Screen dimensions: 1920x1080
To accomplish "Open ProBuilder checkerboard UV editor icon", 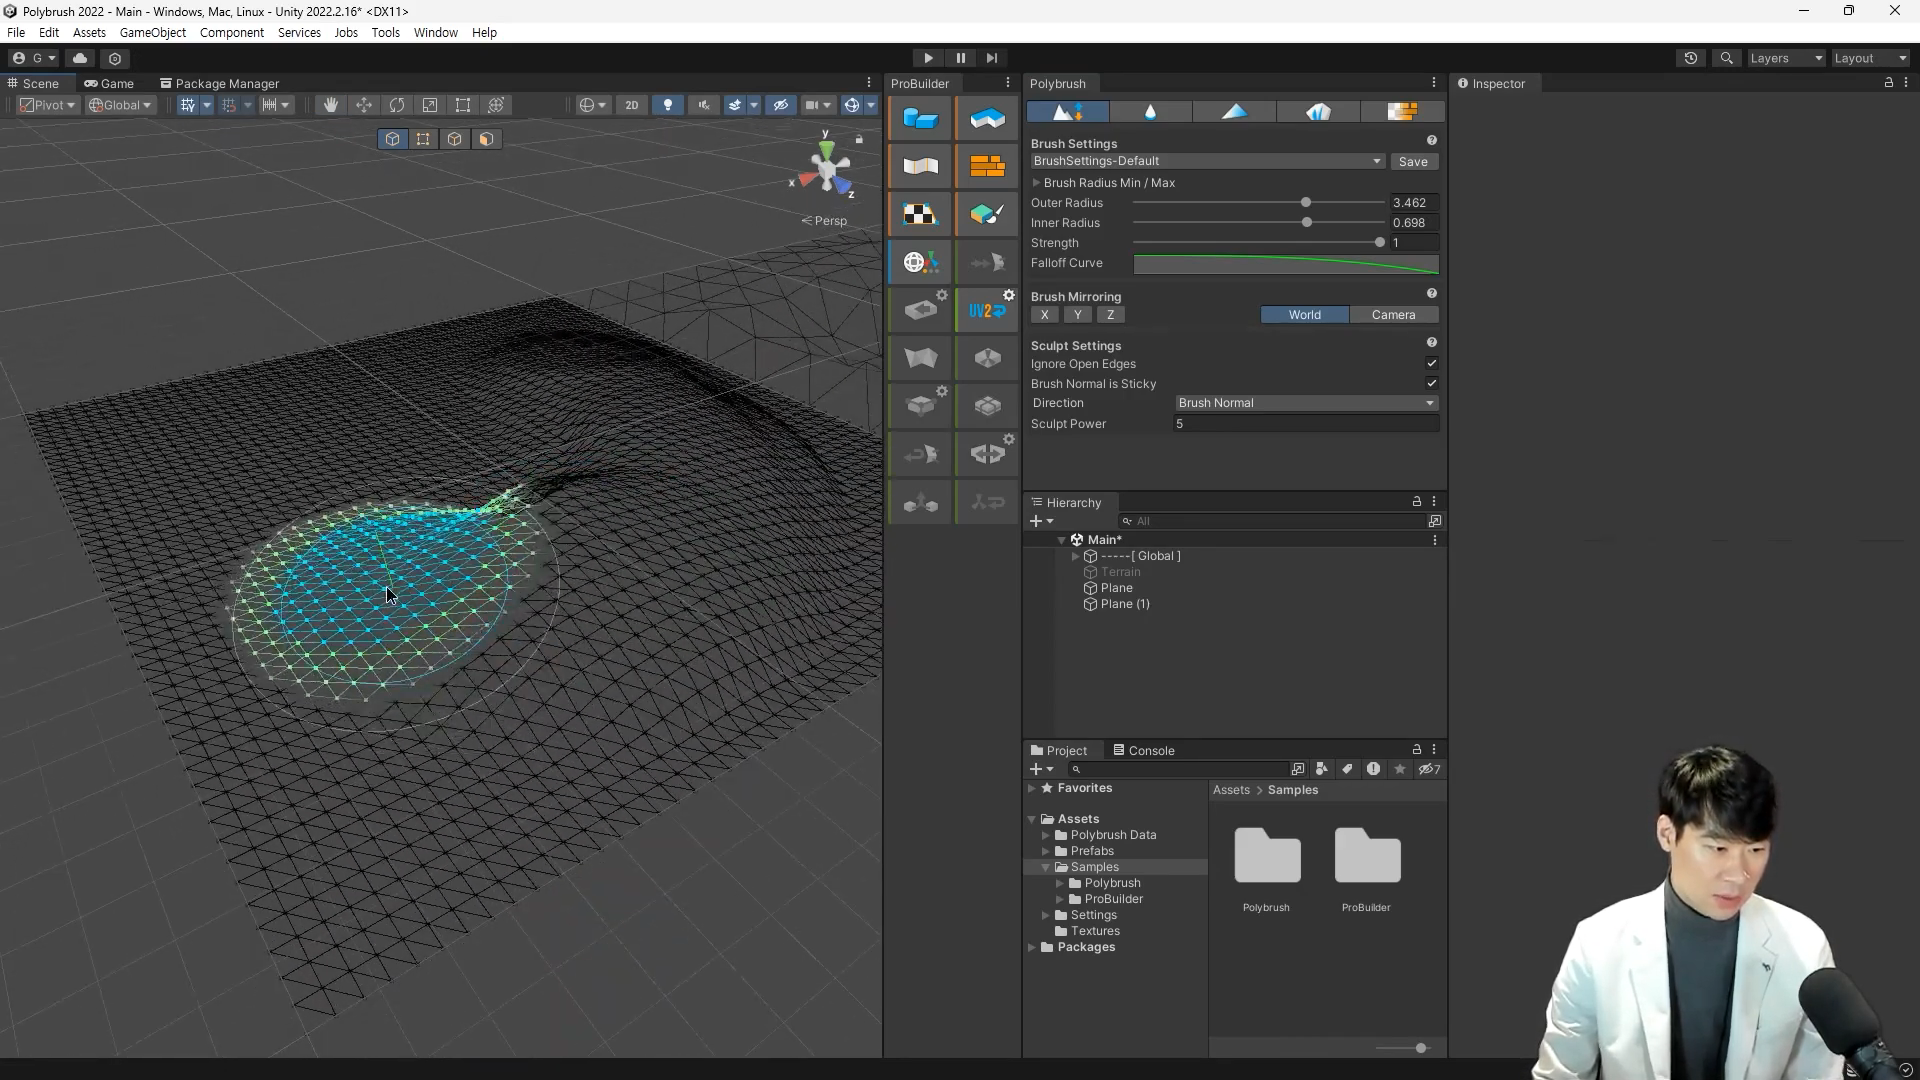I will [x=920, y=215].
